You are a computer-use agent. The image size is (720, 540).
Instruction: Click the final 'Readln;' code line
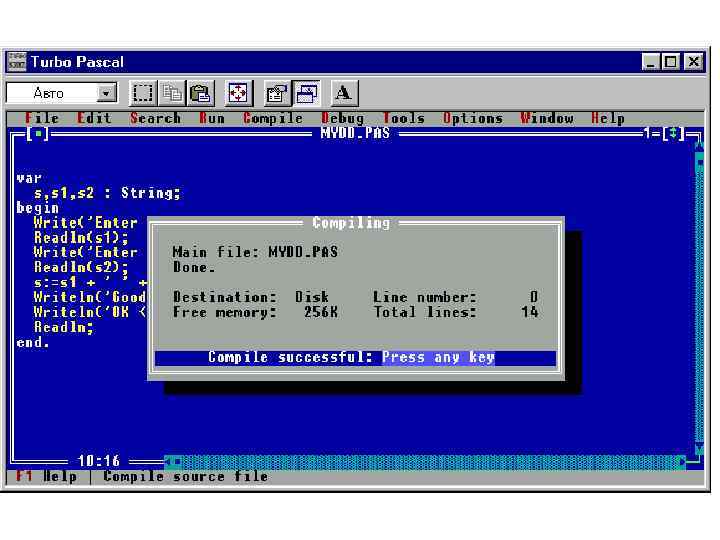(x=64, y=327)
